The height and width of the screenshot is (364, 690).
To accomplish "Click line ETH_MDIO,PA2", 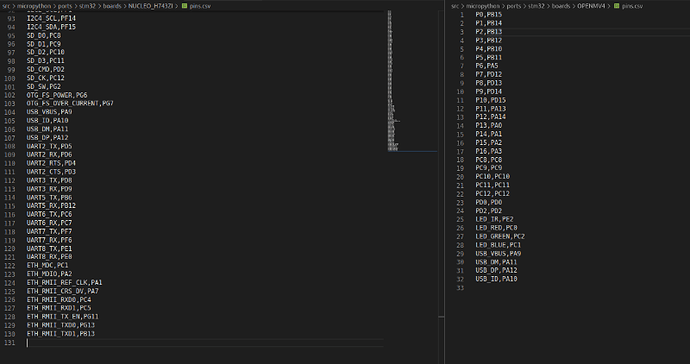I will pos(49,274).
